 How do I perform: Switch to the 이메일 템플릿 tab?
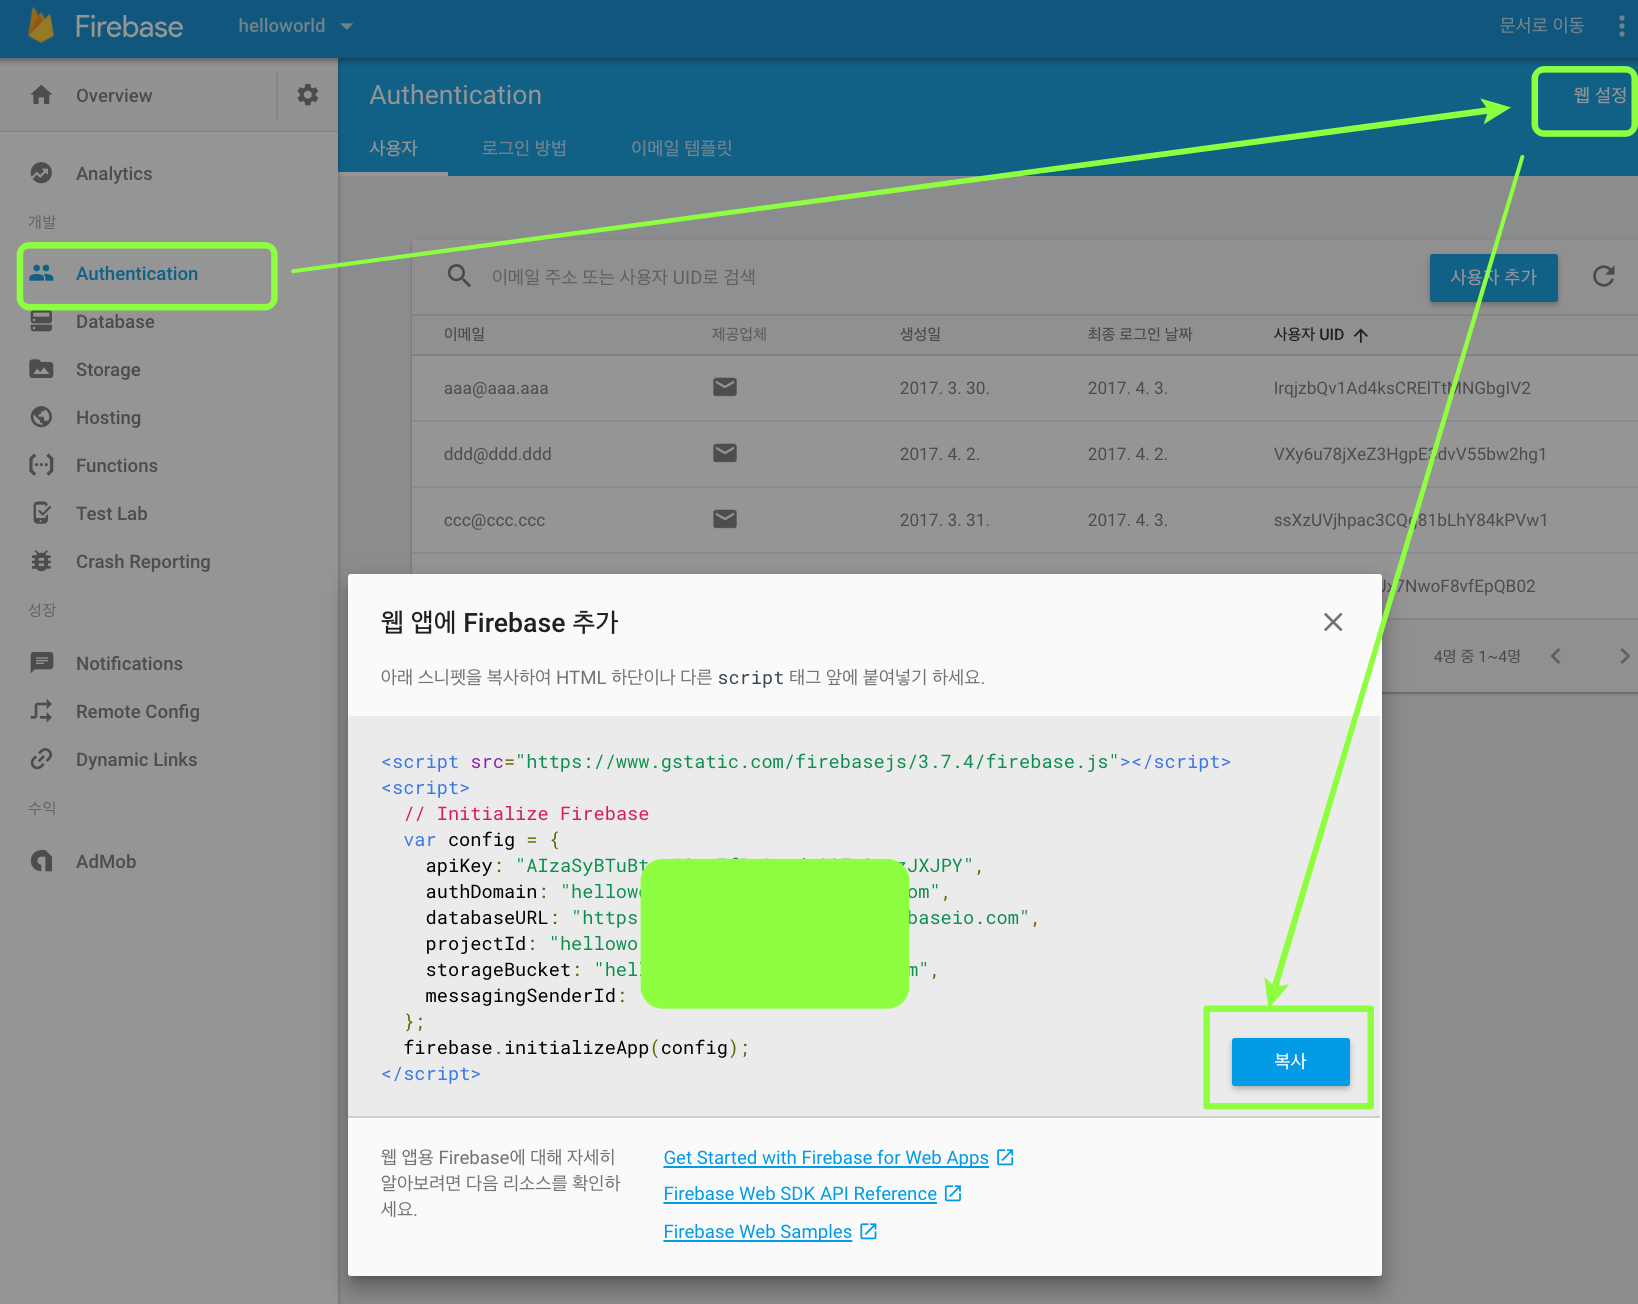click(x=681, y=148)
